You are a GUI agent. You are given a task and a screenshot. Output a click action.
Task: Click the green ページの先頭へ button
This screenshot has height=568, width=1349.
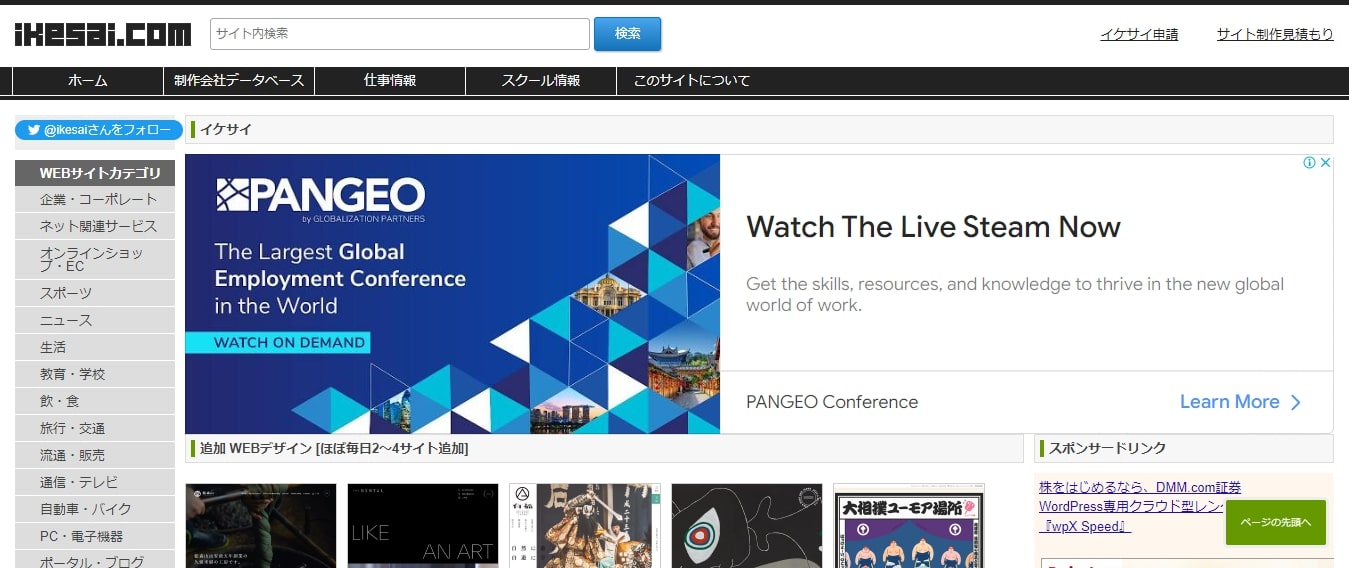[x=1275, y=522]
